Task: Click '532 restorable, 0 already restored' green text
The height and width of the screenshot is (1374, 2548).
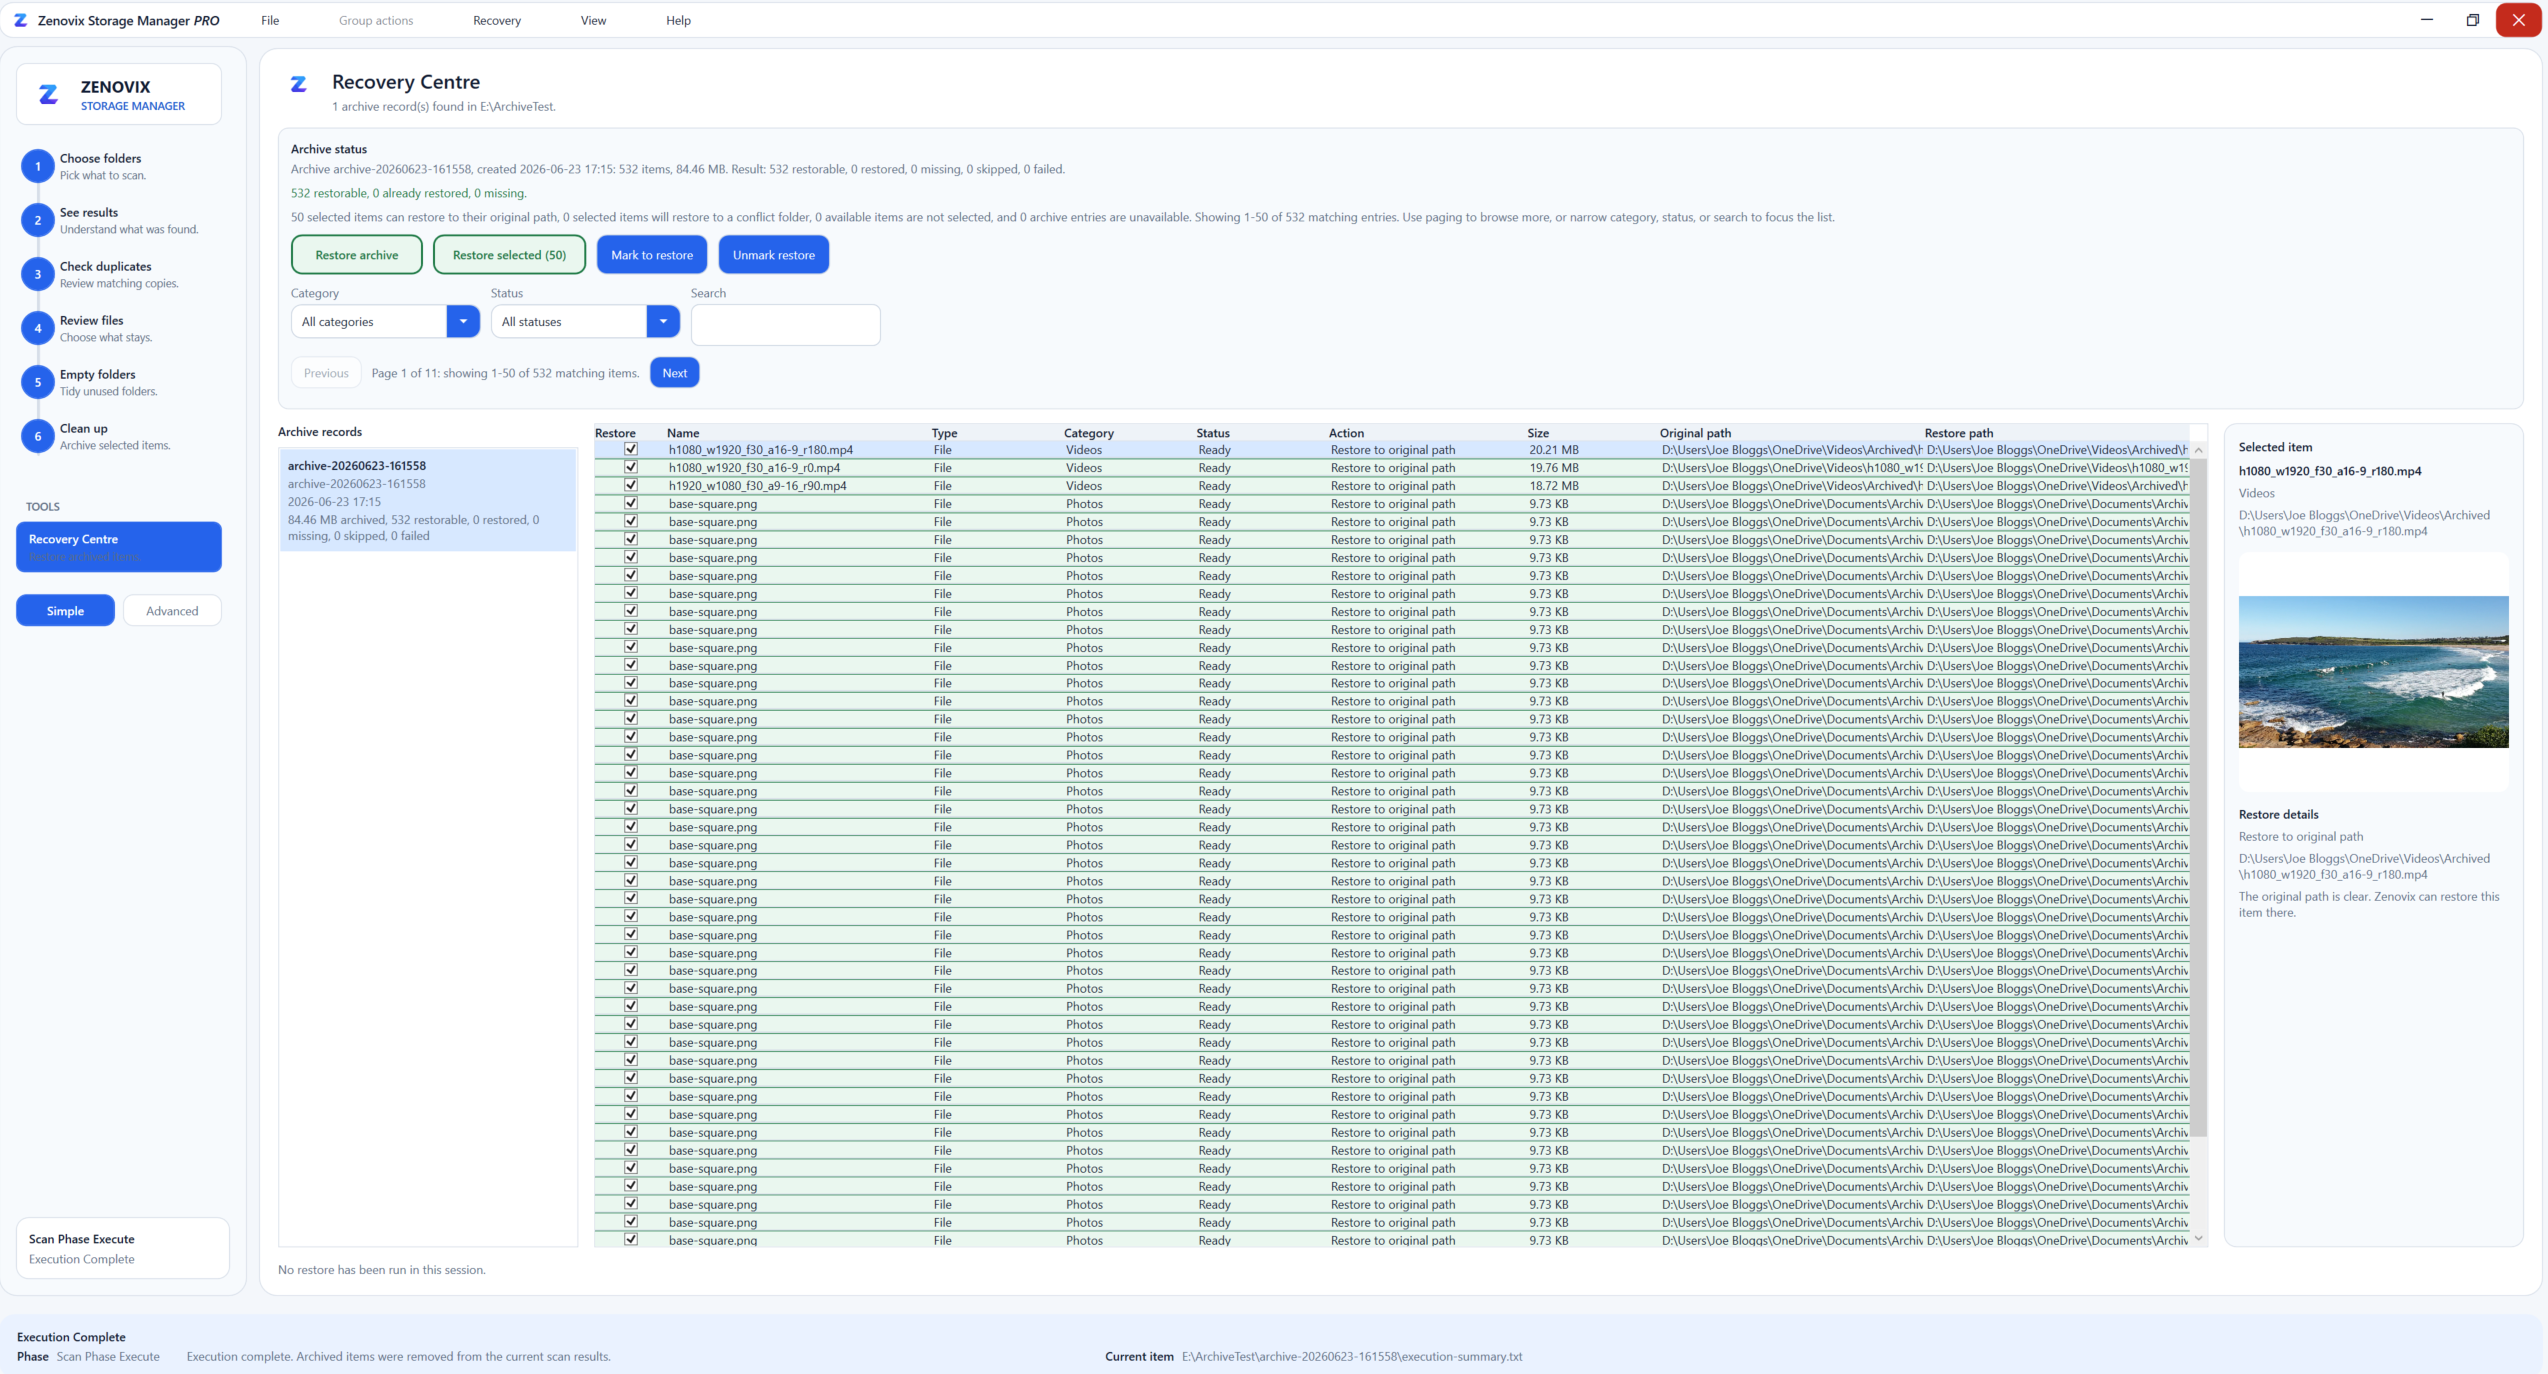Action: (408, 192)
